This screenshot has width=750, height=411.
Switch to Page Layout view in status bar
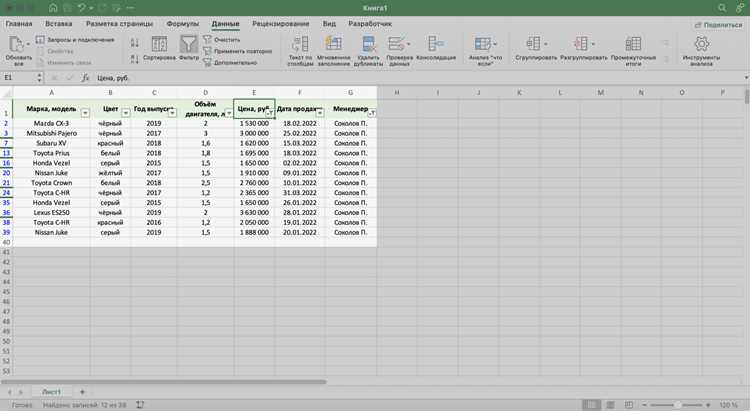click(610, 405)
